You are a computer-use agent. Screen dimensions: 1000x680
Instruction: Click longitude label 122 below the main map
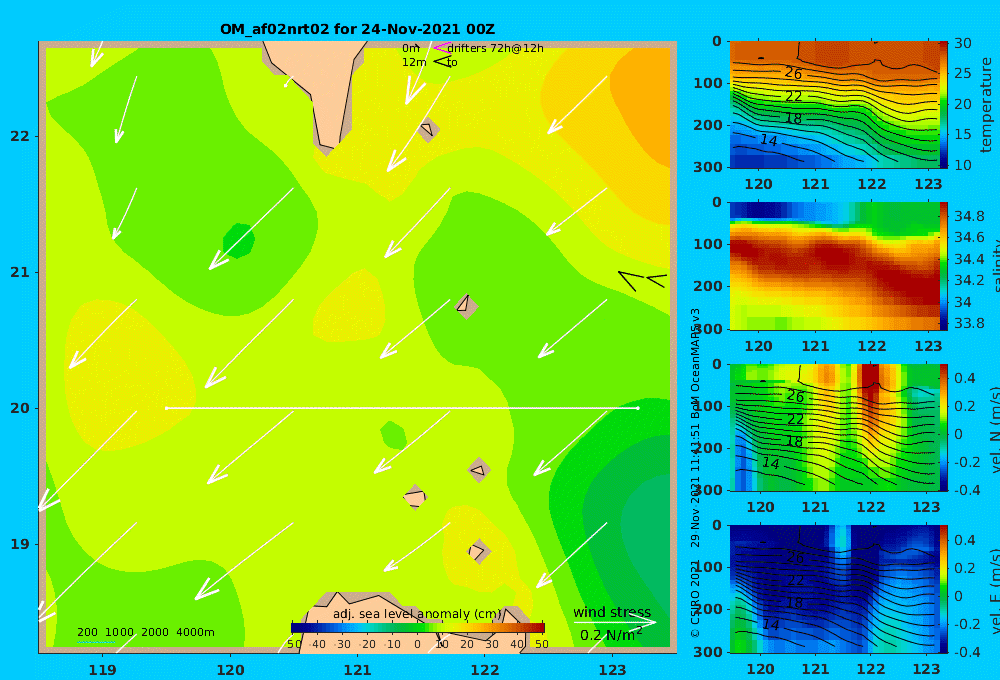point(485,670)
